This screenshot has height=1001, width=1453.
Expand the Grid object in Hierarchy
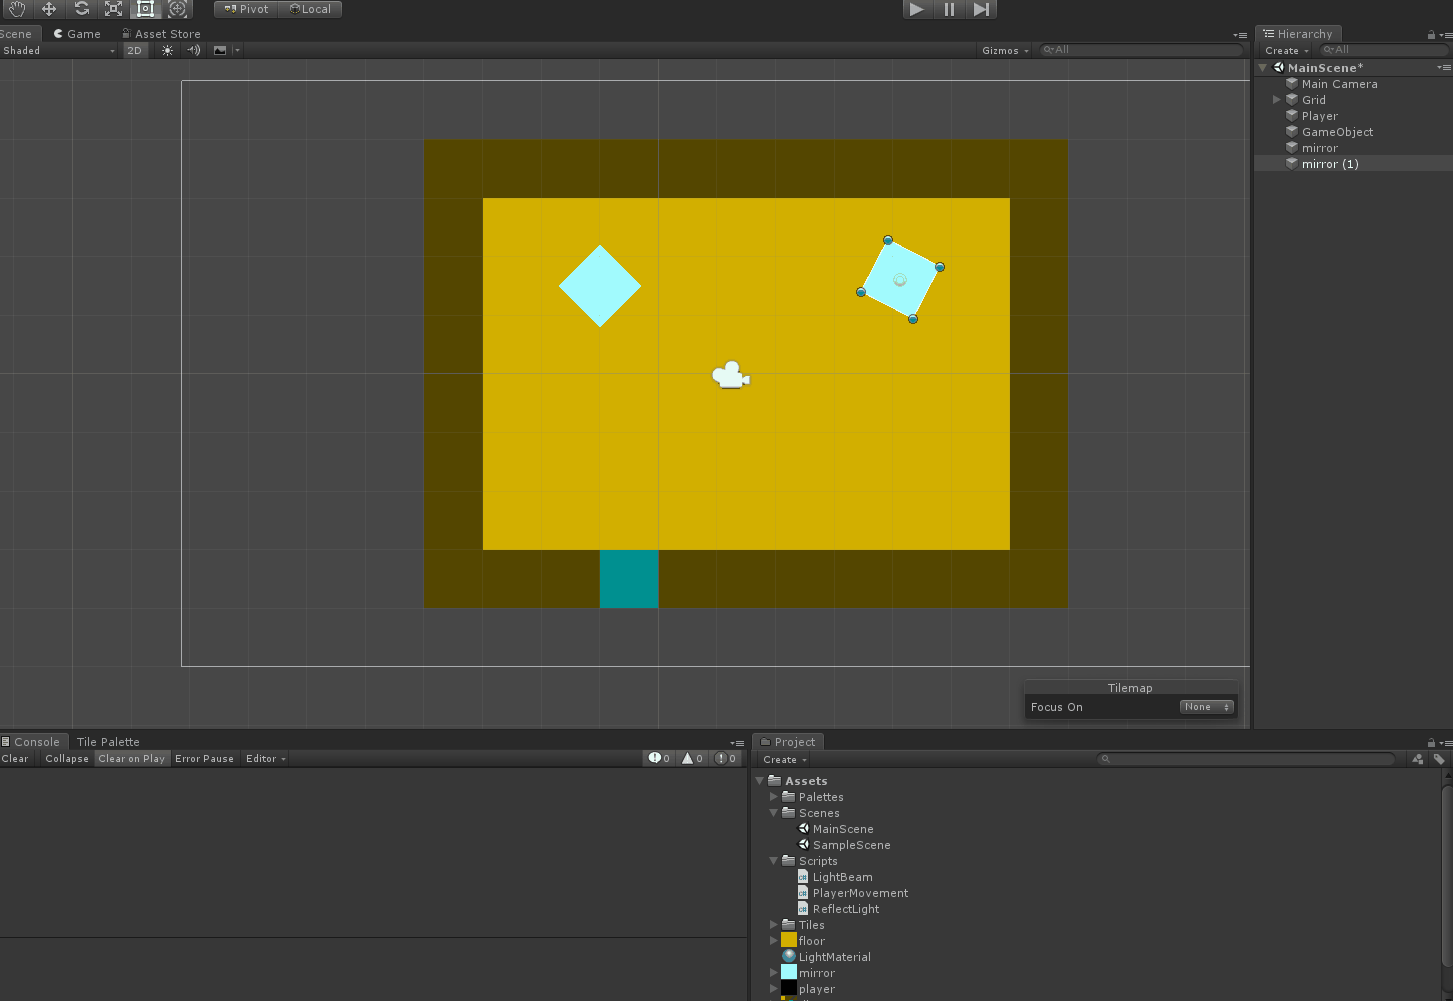tap(1276, 100)
